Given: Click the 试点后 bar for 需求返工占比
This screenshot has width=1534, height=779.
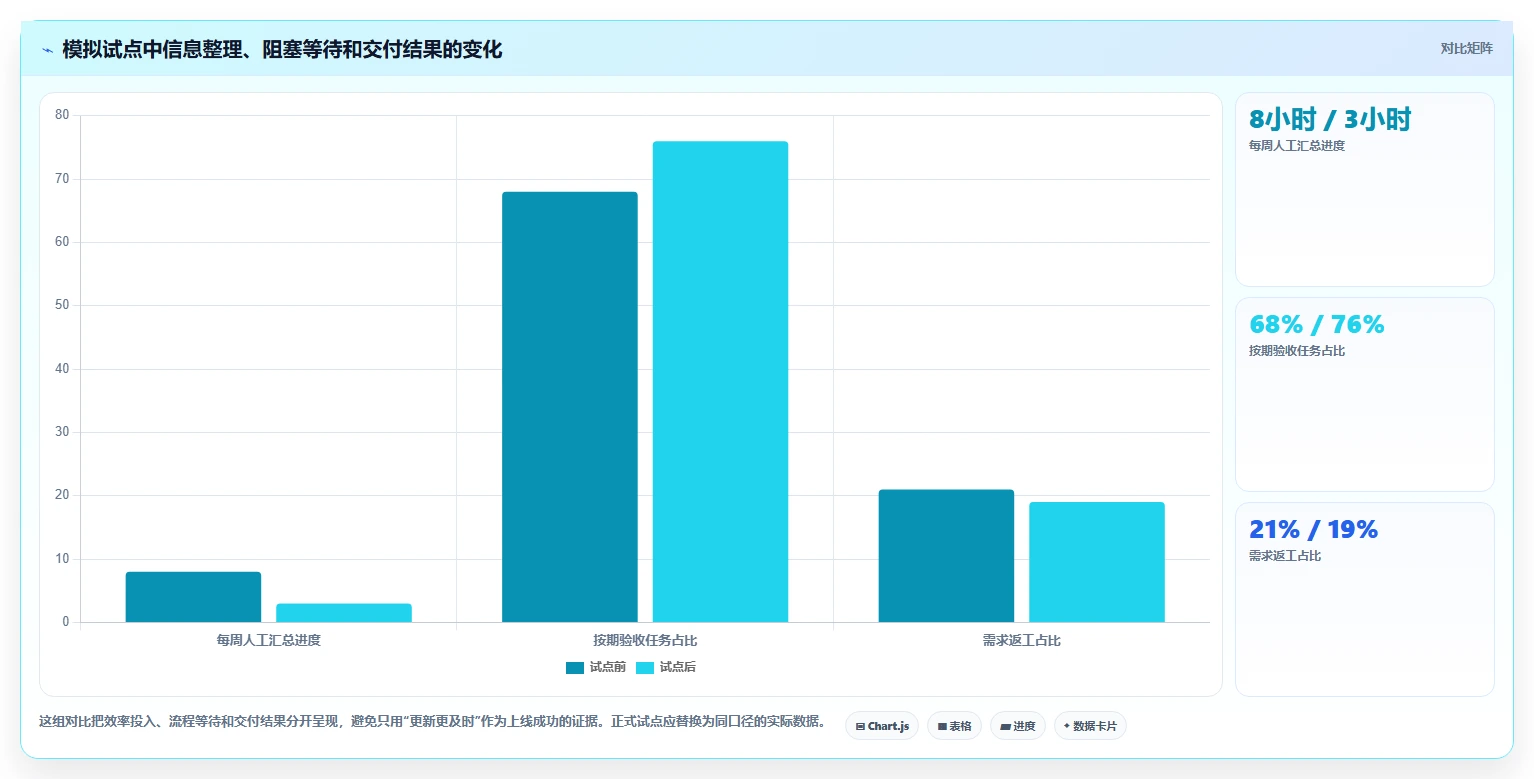Looking at the screenshot, I should point(1097,562).
